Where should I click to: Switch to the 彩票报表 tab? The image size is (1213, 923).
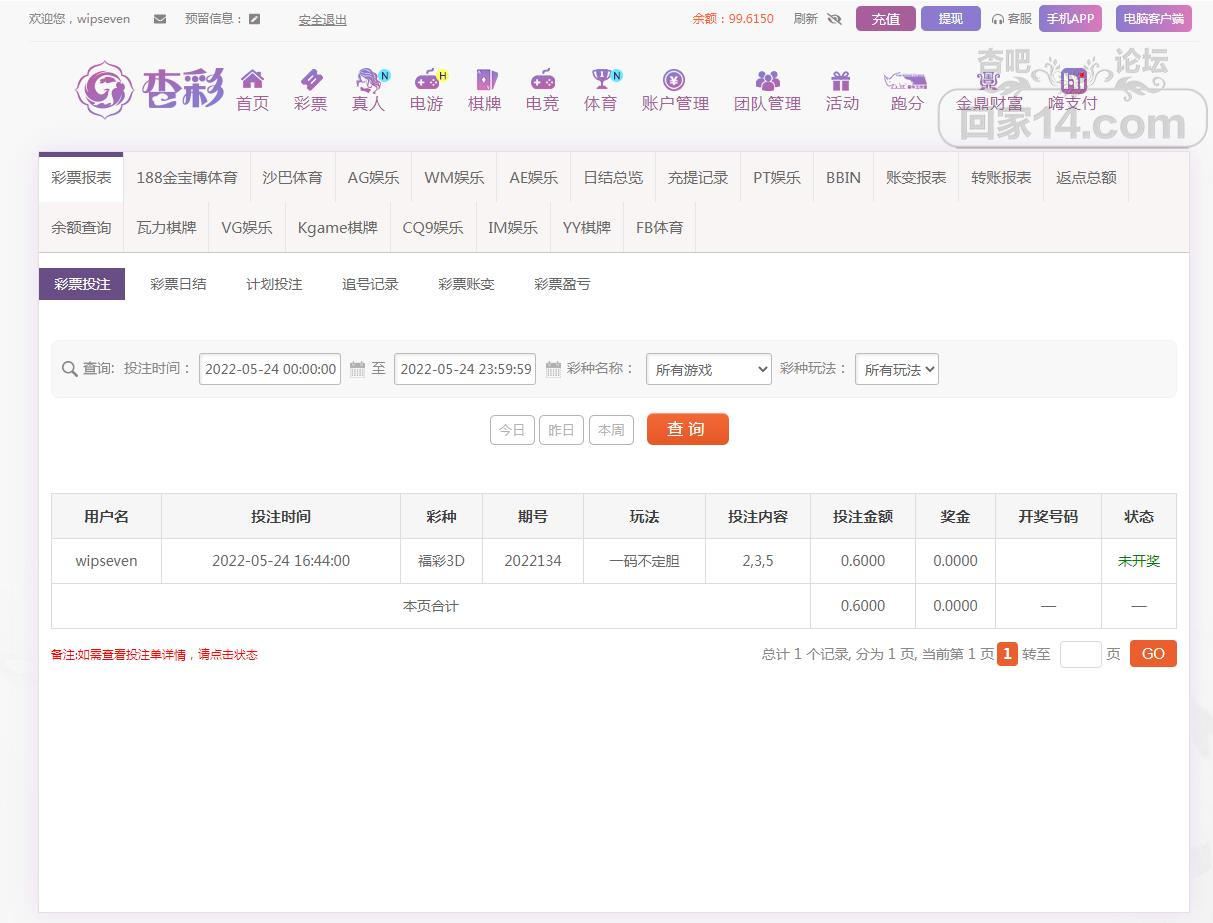pos(81,177)
